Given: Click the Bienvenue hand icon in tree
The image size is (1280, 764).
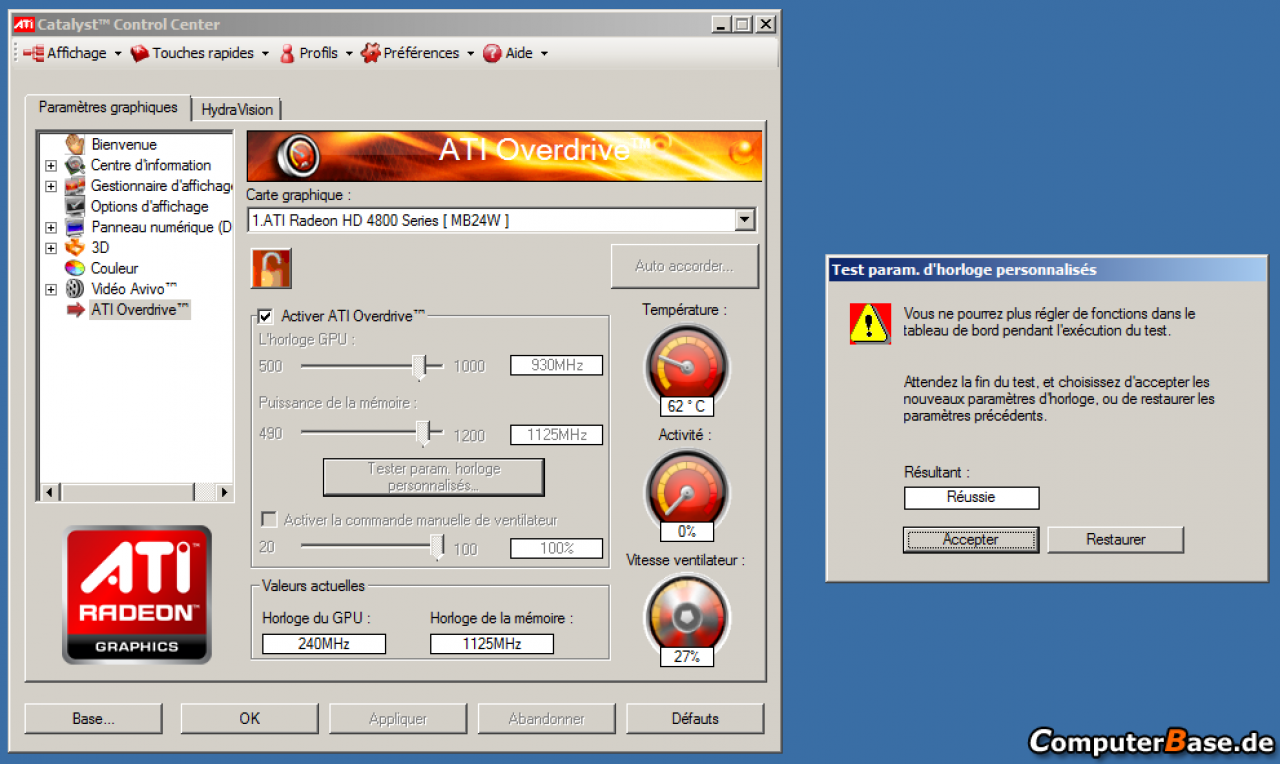Looking at the screenshot, I should coord(75,144).
